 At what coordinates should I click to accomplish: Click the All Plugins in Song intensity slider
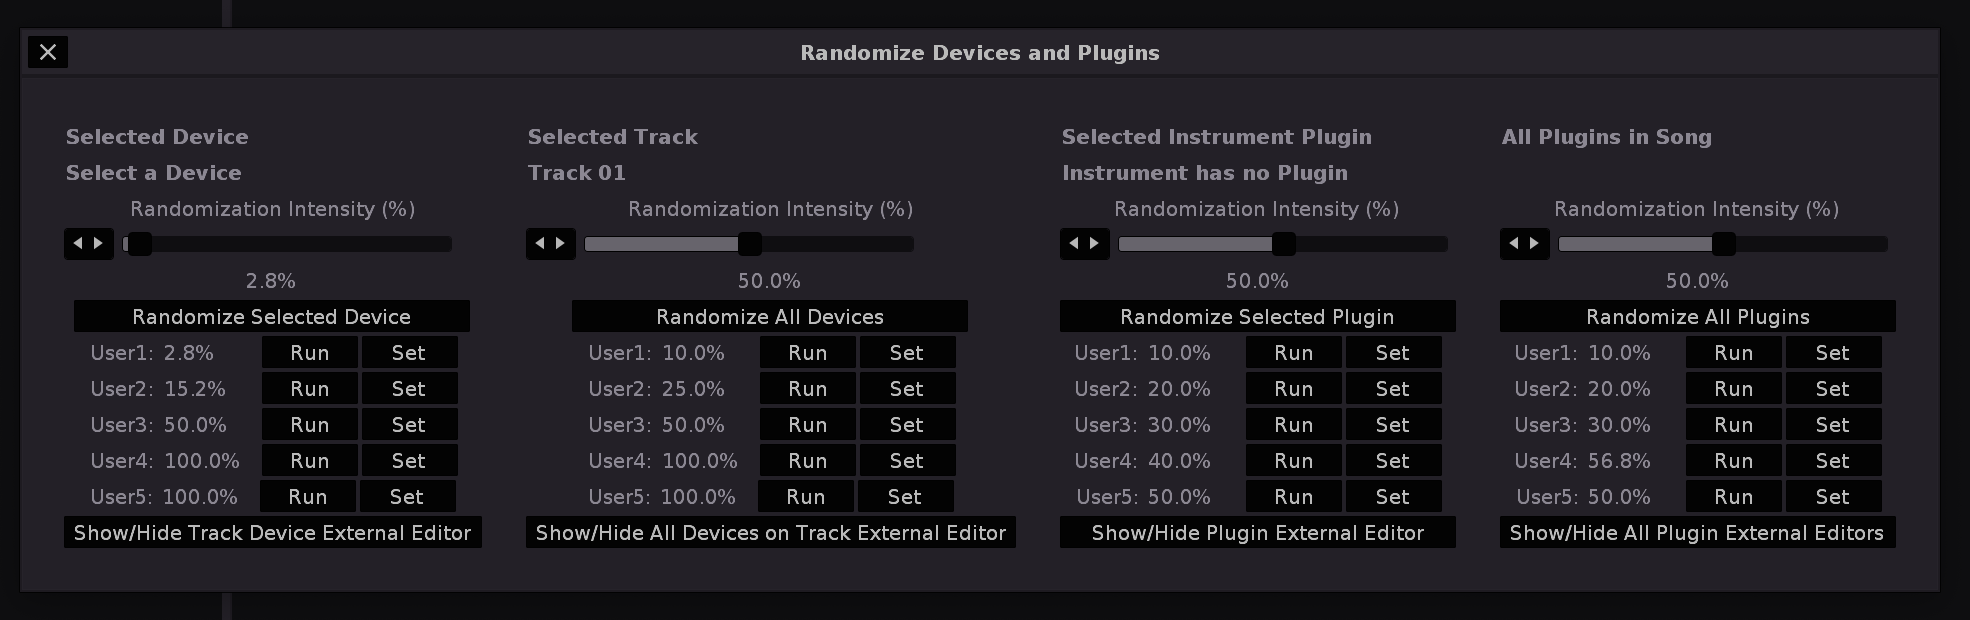[1723, 244]
